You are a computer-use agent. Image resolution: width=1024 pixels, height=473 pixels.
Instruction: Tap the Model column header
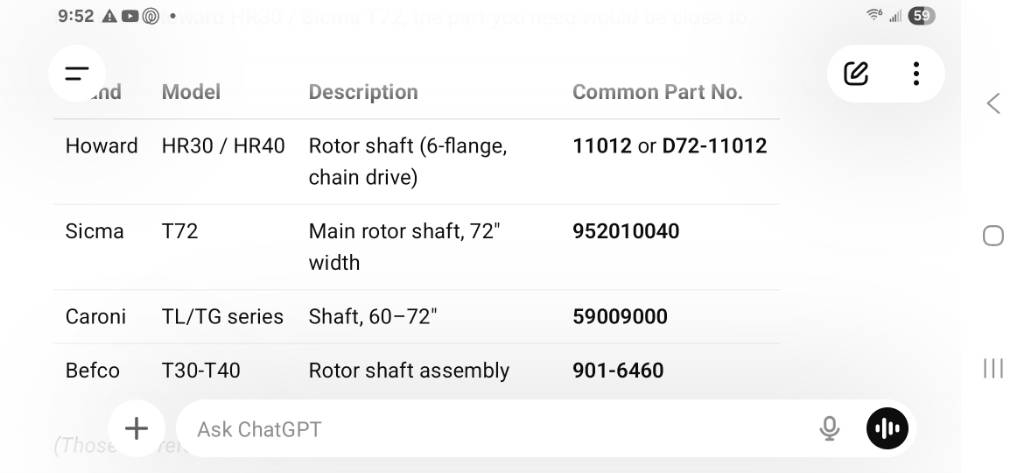(x=191, y=92)
